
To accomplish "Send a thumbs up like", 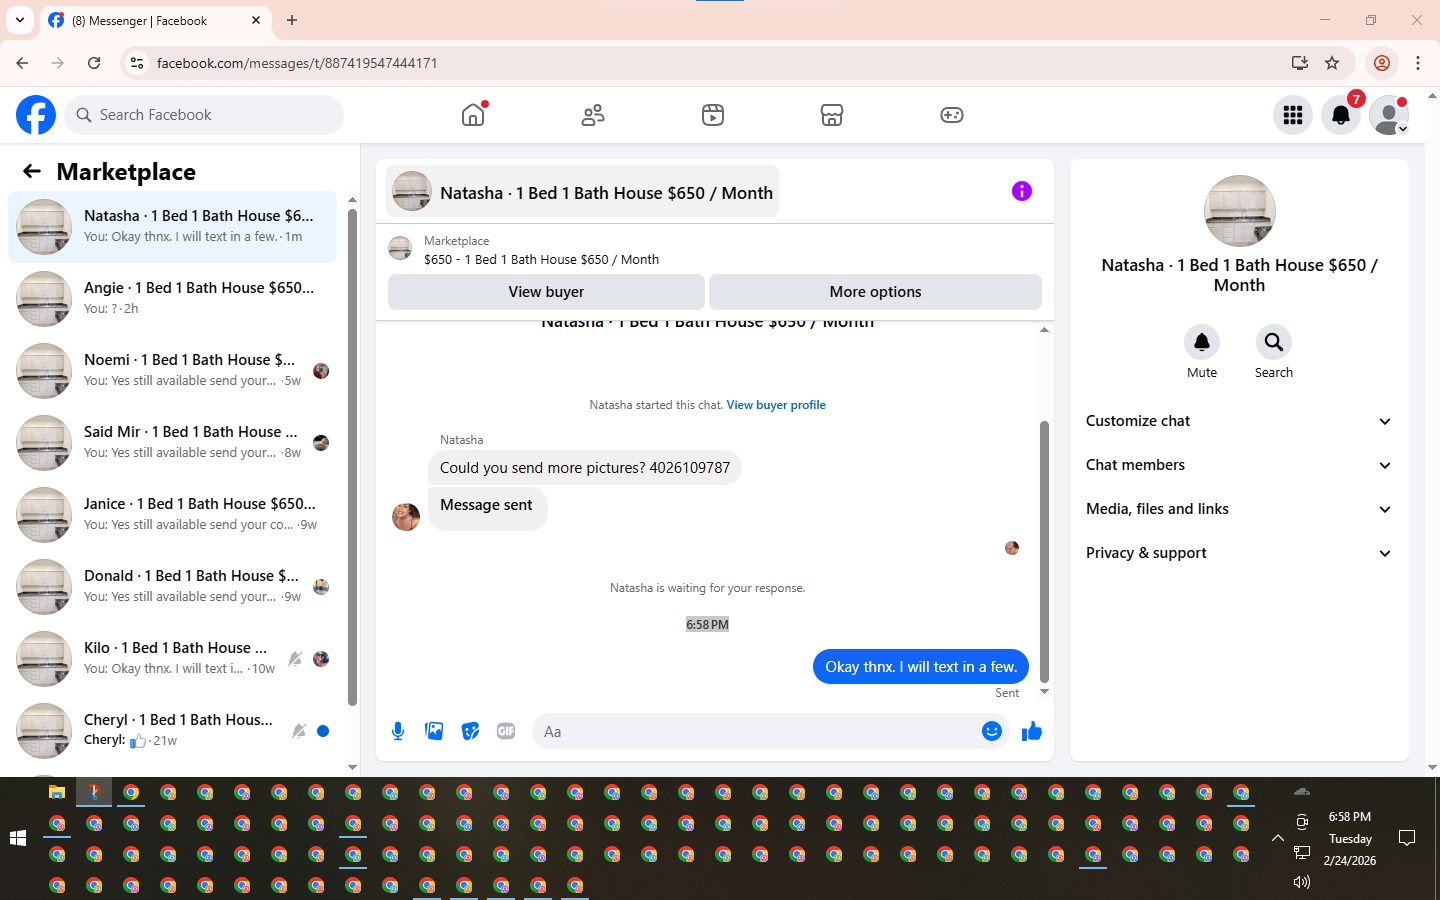I will pyautogui.click(x=1032, y=731).
